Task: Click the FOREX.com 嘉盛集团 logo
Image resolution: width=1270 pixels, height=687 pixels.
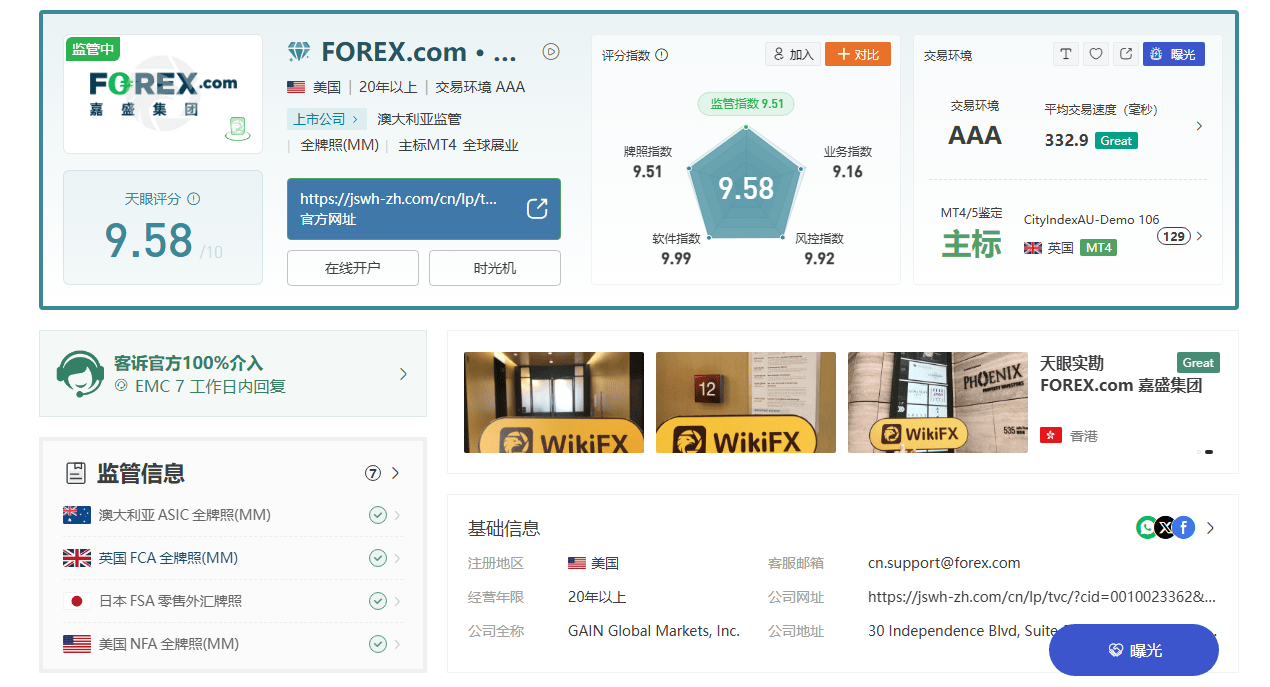Action: point(163,94)
